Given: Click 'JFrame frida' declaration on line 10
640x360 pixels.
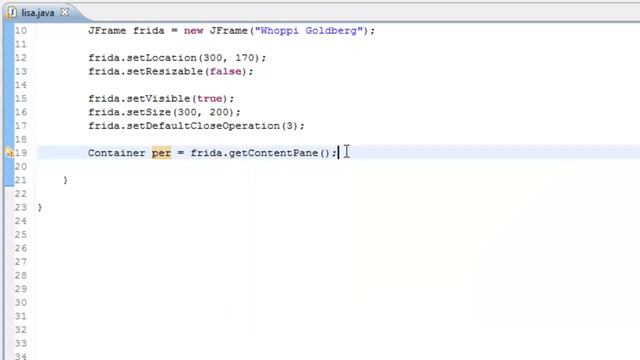Looking at the screenshot, I should [x=126, y=31].
